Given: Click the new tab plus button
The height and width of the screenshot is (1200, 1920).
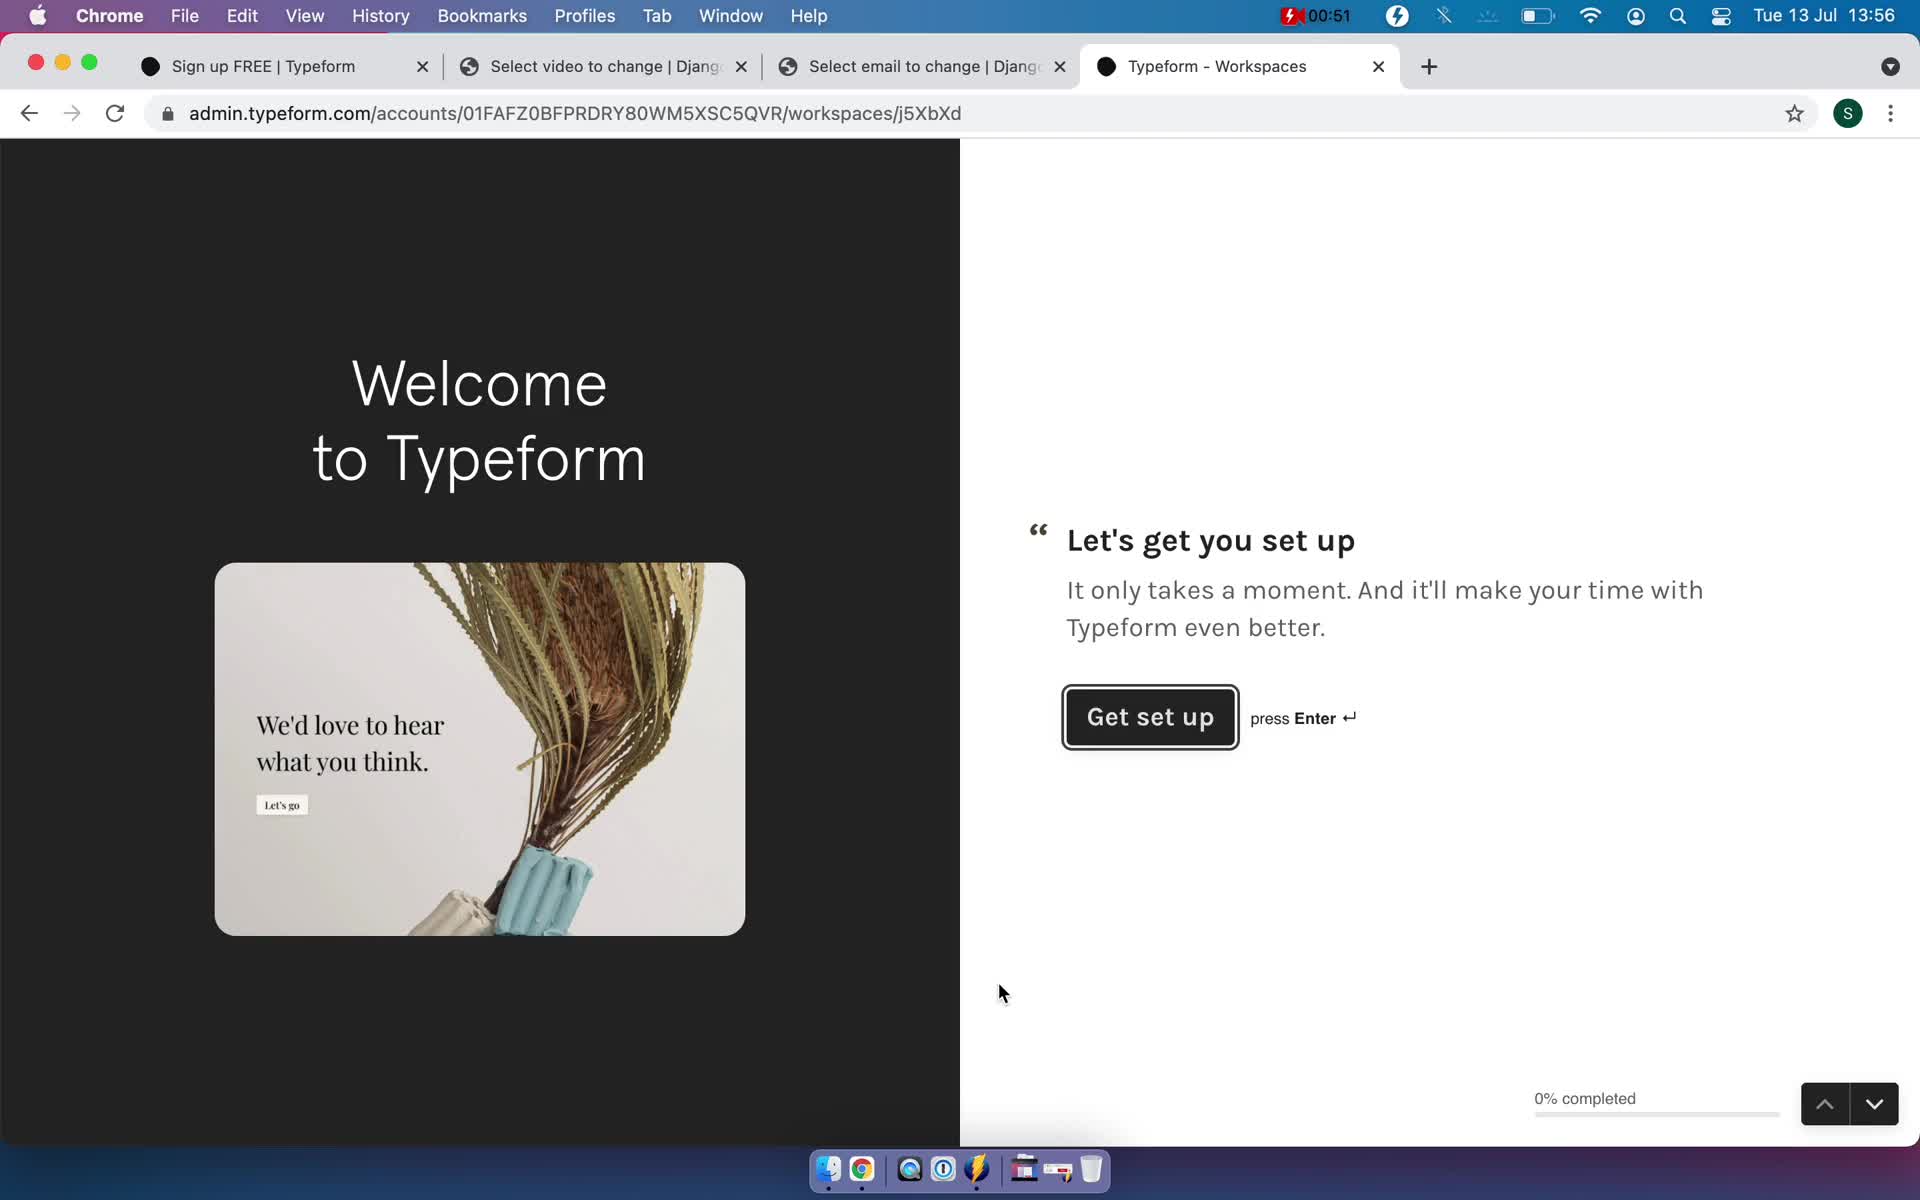Looking at the screenshot, I should (x=1429, y=65).
